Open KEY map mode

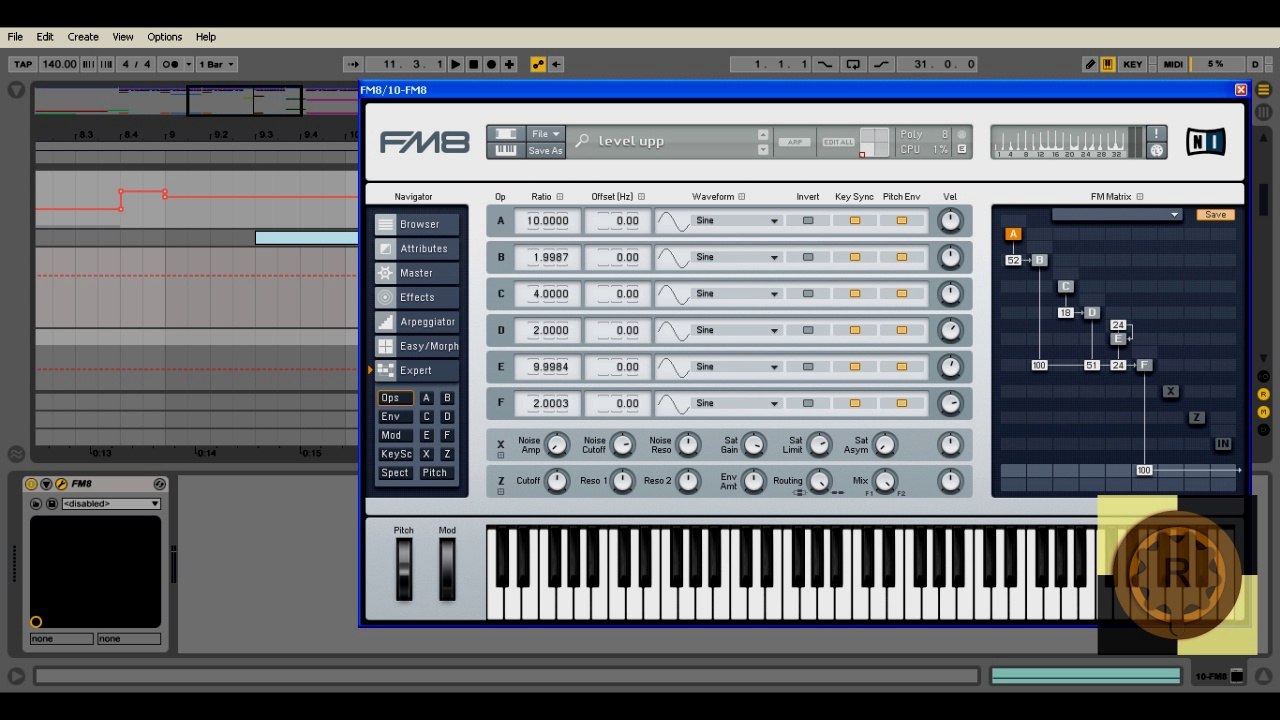pyautogui.click(x=1133, y=64)
